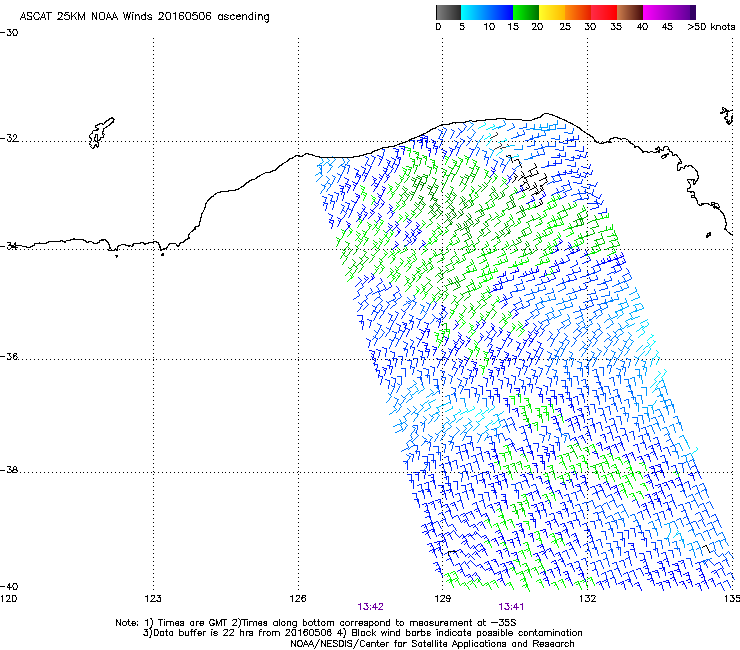
Task: Click the yellow 20-25 knots legend swatch
Action: [x=552, y=12]
